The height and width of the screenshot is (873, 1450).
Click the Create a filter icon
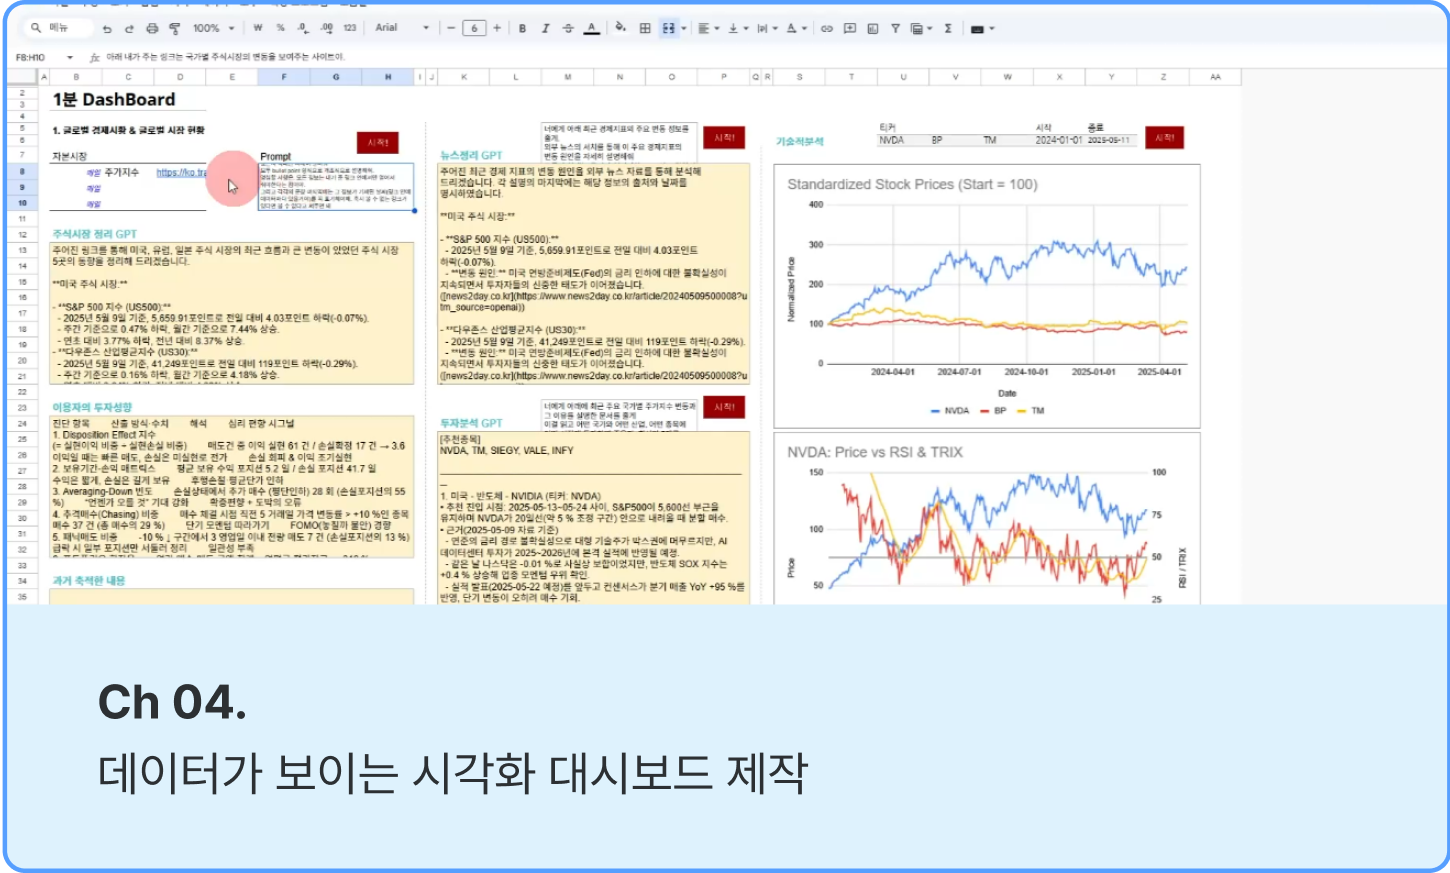click(x=895, y=28)
